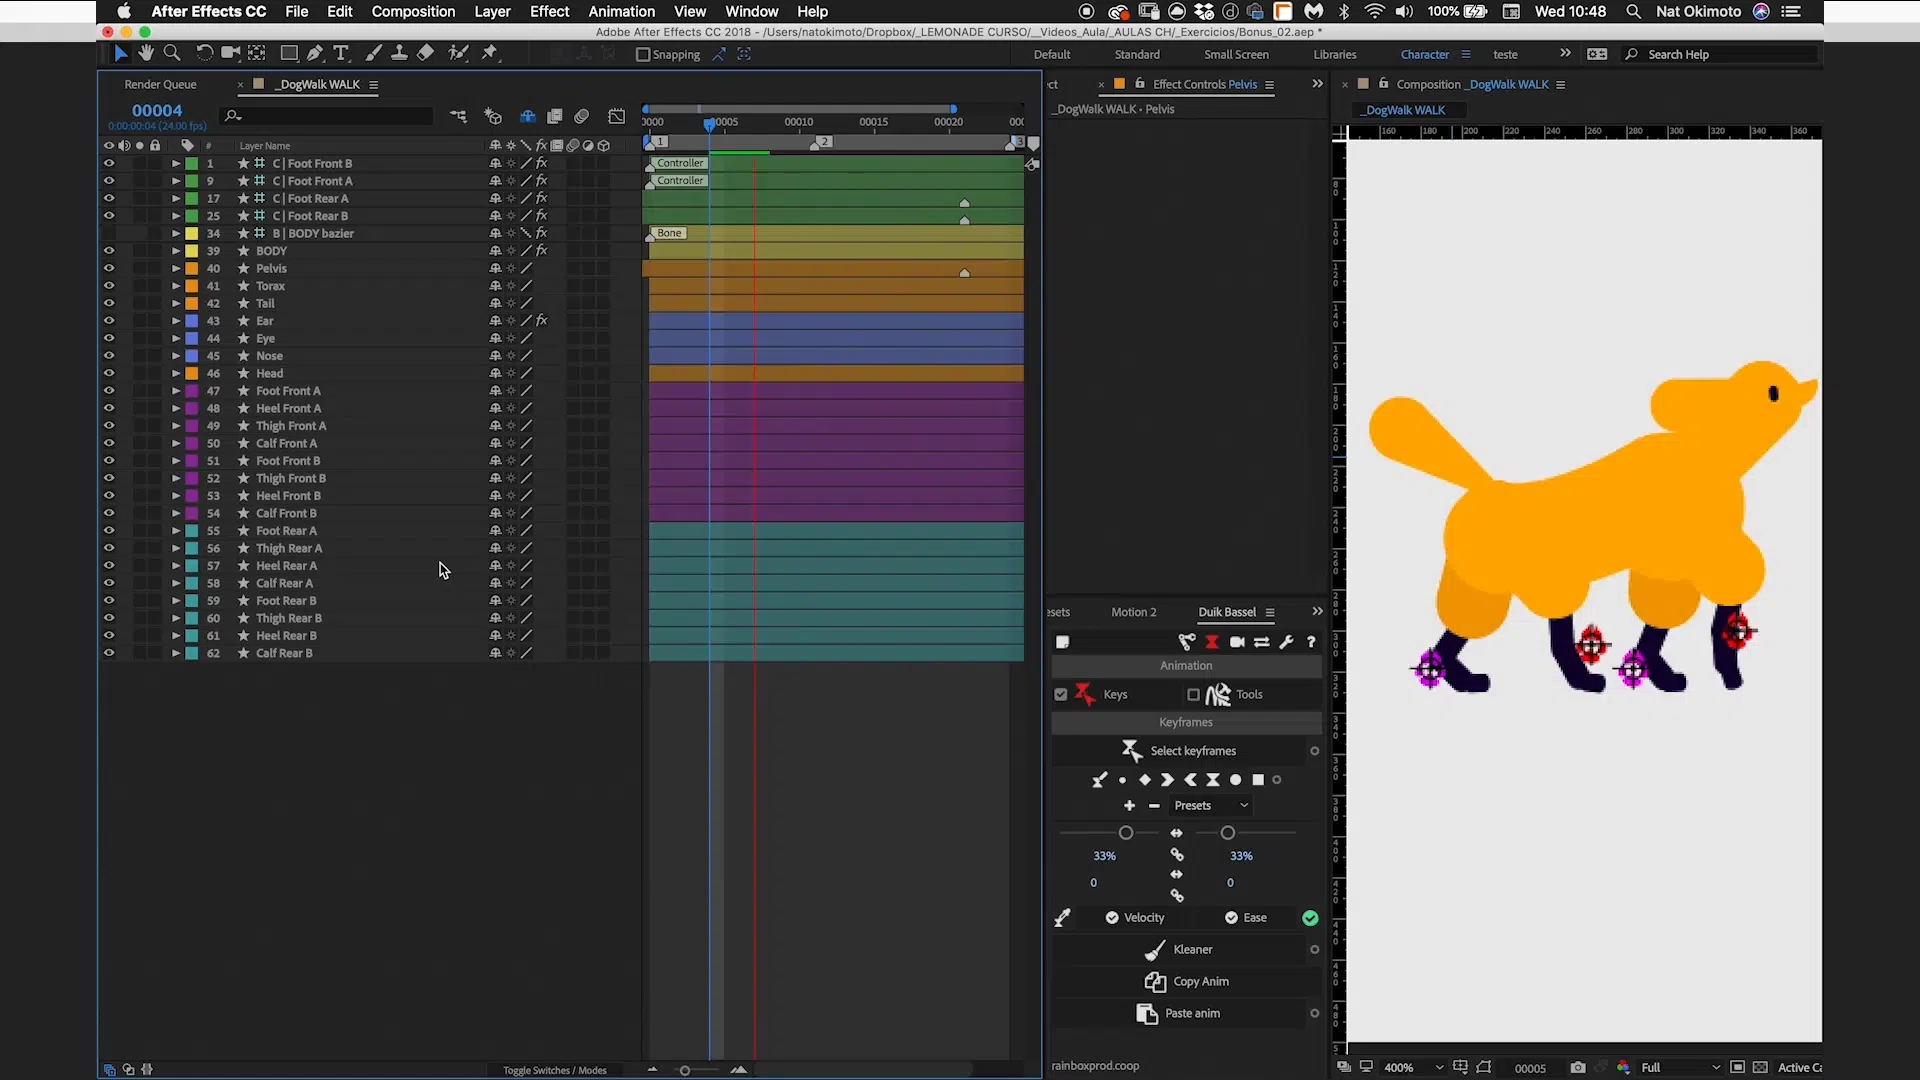Viewport: 1920px width, 1080px height.
Task: Expand the Tail layer properties
Action: (176, 304)
